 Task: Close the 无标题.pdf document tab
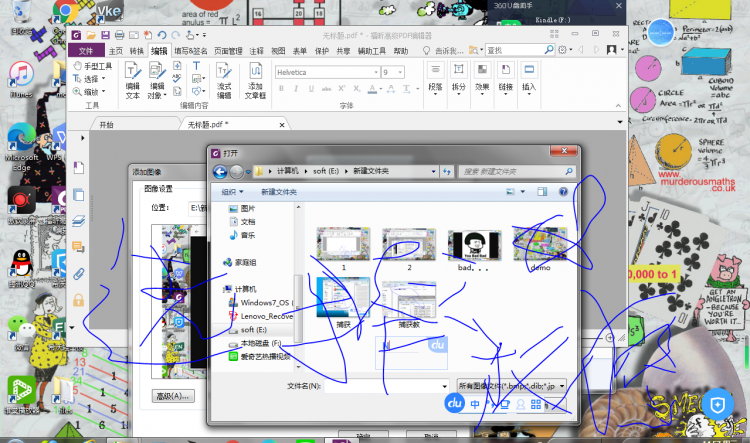282,125
